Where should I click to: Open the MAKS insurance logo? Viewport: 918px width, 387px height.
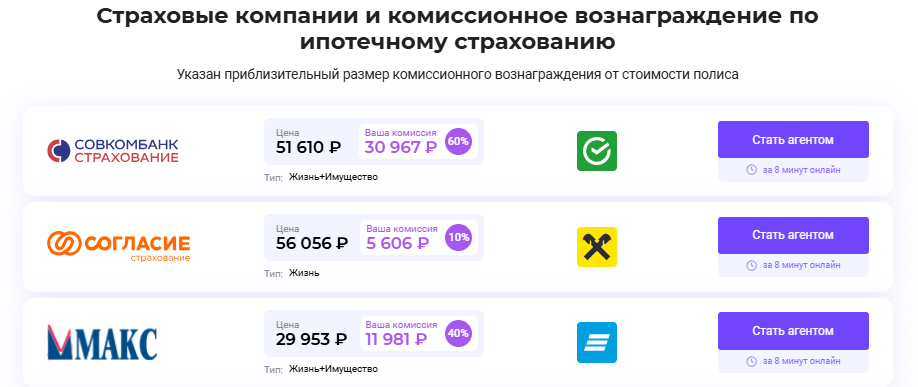click(102, 343)
